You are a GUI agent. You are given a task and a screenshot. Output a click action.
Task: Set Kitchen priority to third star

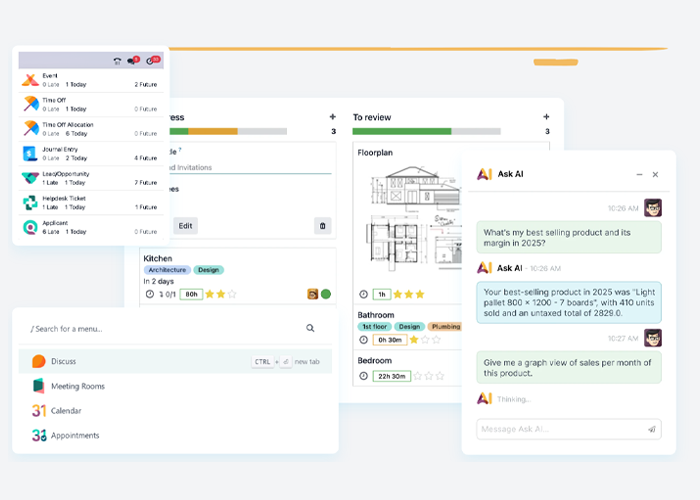[232, 294]
